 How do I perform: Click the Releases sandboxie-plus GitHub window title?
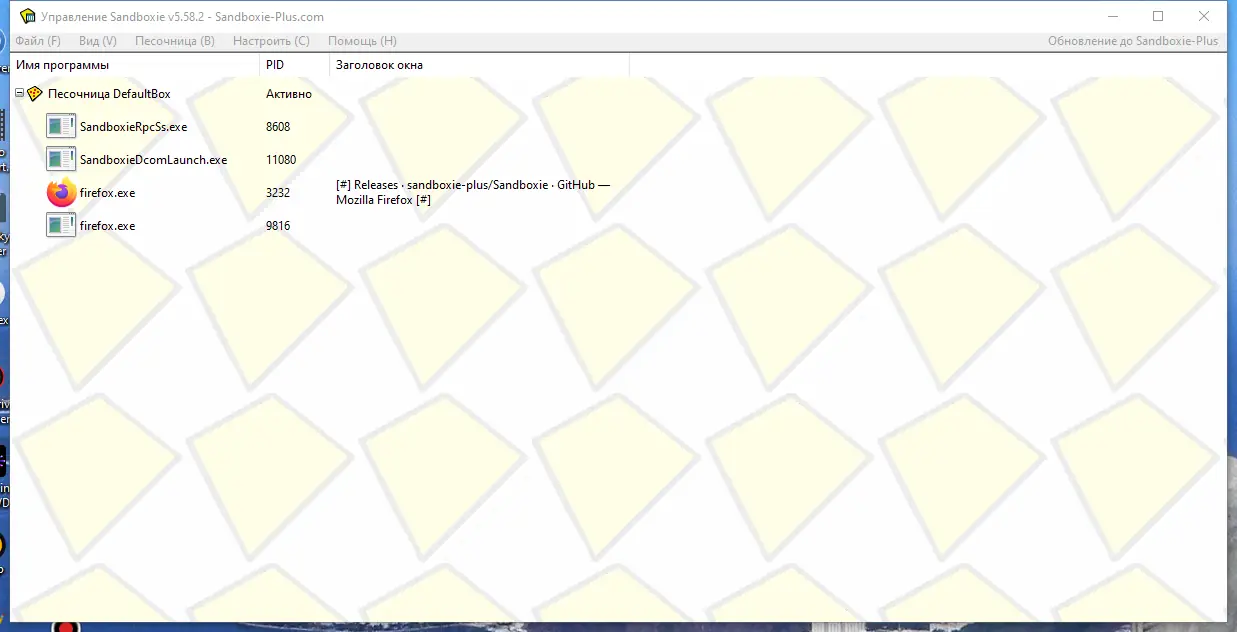[x=473, y=193]
